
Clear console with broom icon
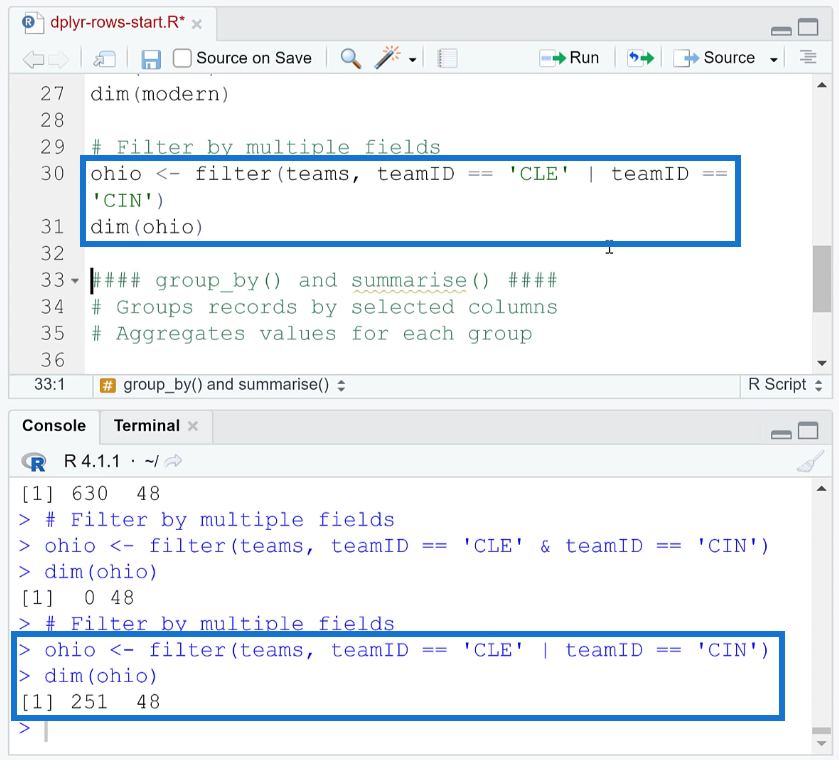point(810,461)
